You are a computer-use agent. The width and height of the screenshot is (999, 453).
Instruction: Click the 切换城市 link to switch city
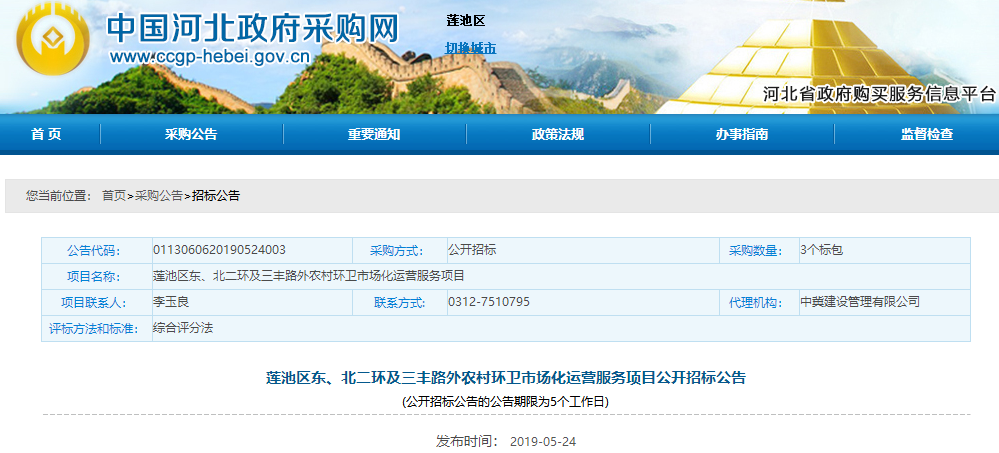pos(470,48)
